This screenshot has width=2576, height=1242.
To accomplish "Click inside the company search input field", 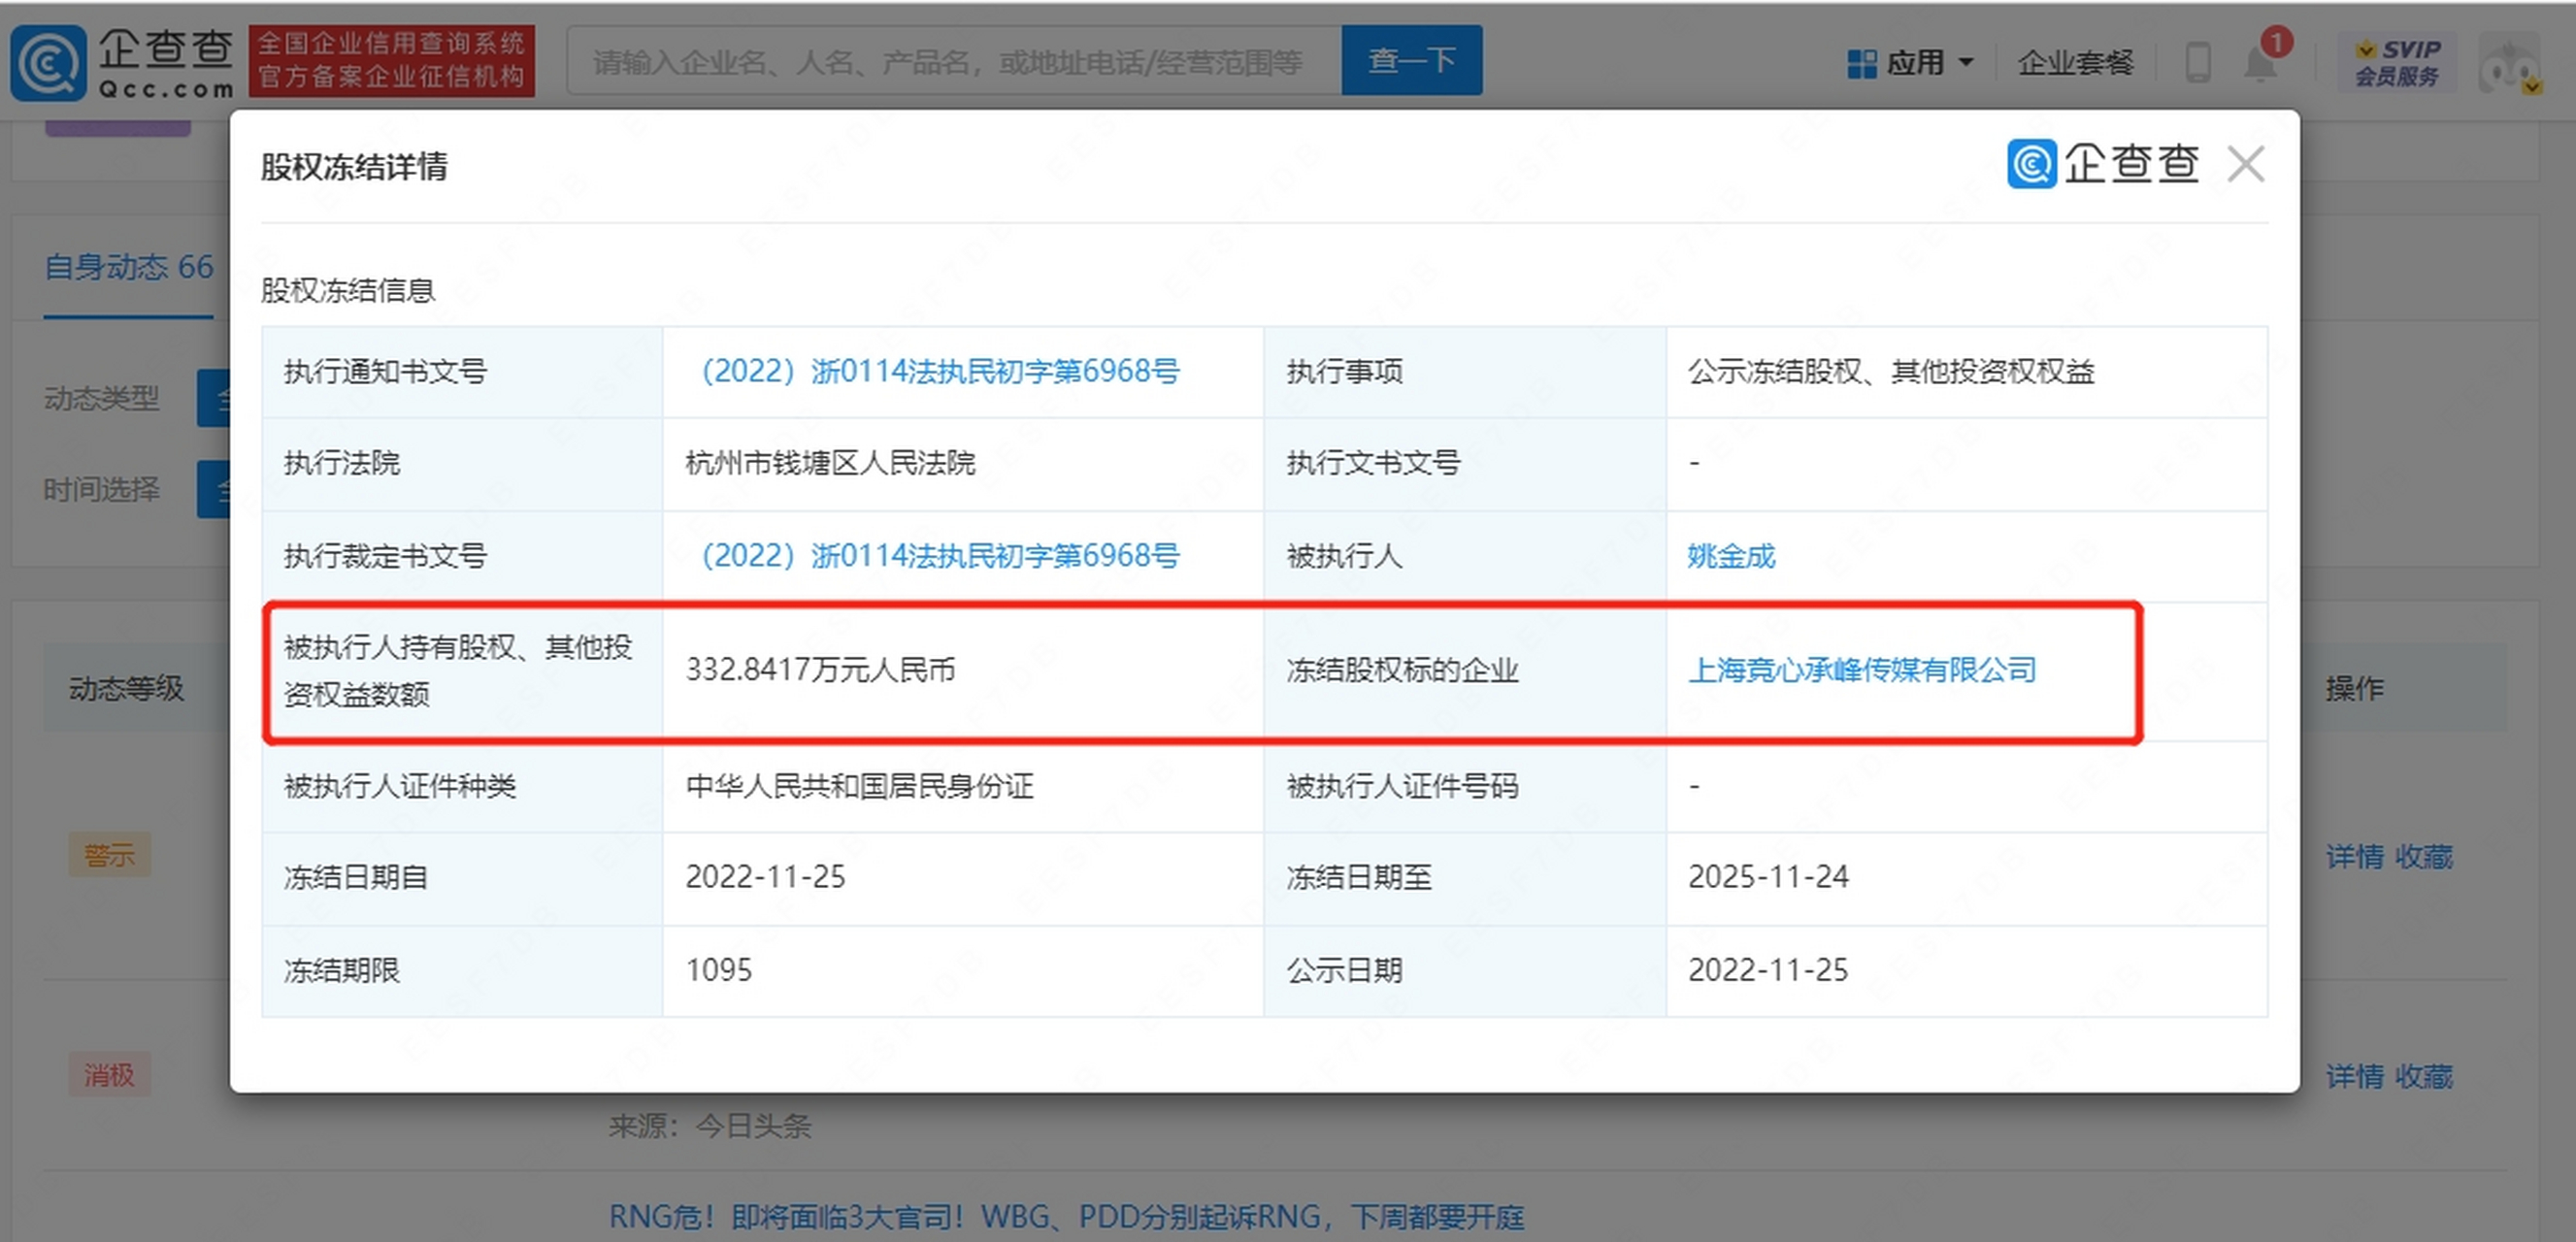I will pyautogui.click(x=950, y=60).
